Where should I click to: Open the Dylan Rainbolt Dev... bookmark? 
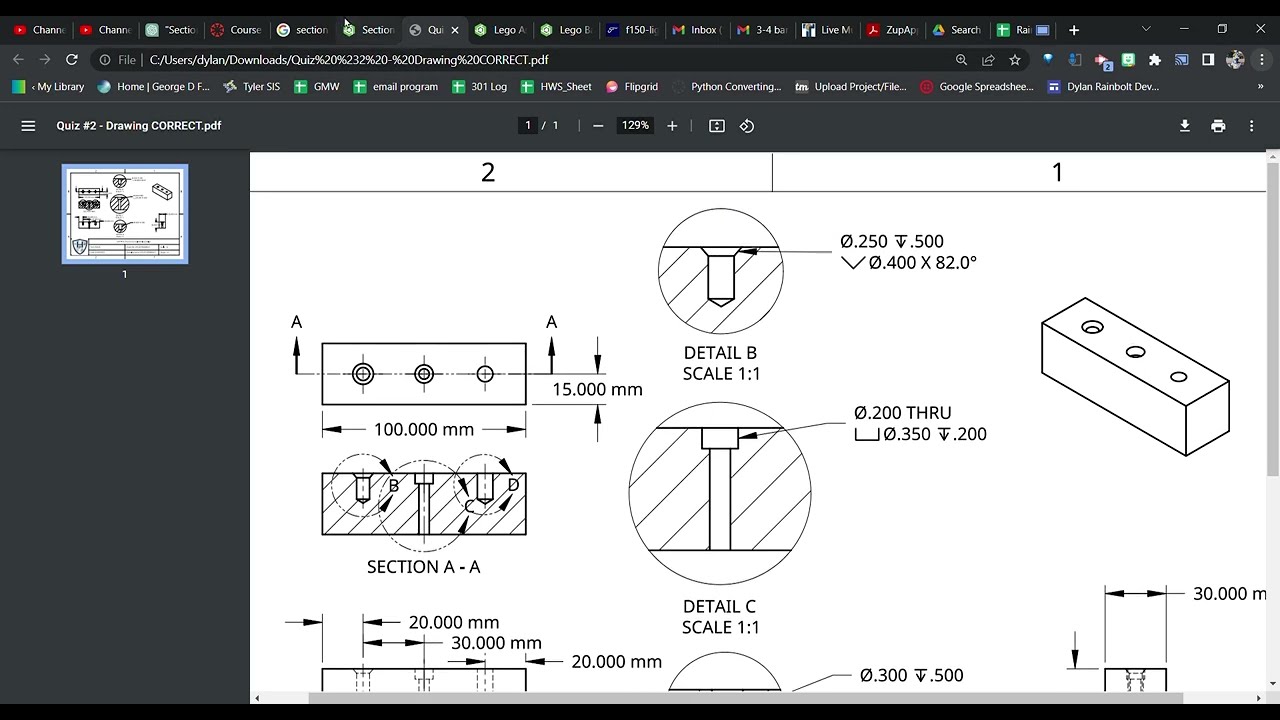(1103, 87)
